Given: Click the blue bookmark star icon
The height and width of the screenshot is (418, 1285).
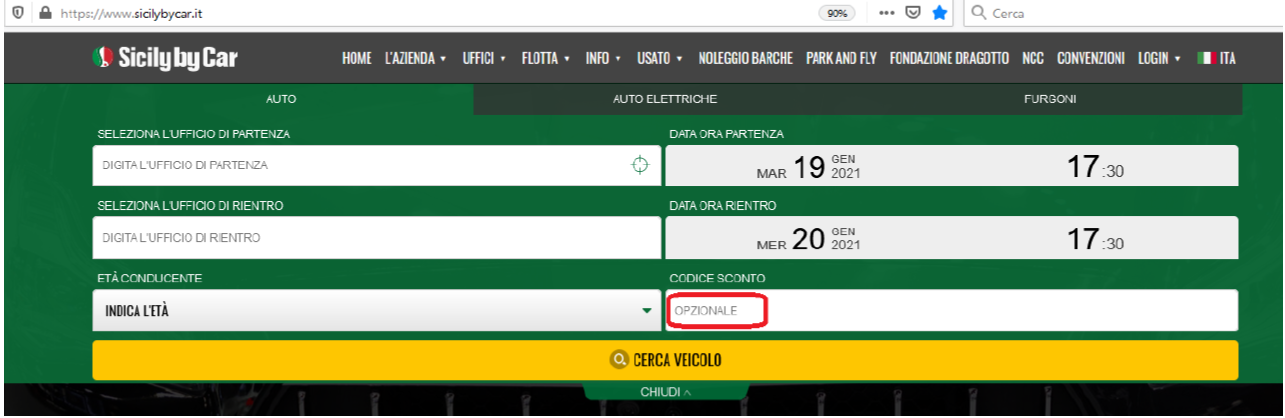Looking at the screenshot, I should tap(939, 13).
